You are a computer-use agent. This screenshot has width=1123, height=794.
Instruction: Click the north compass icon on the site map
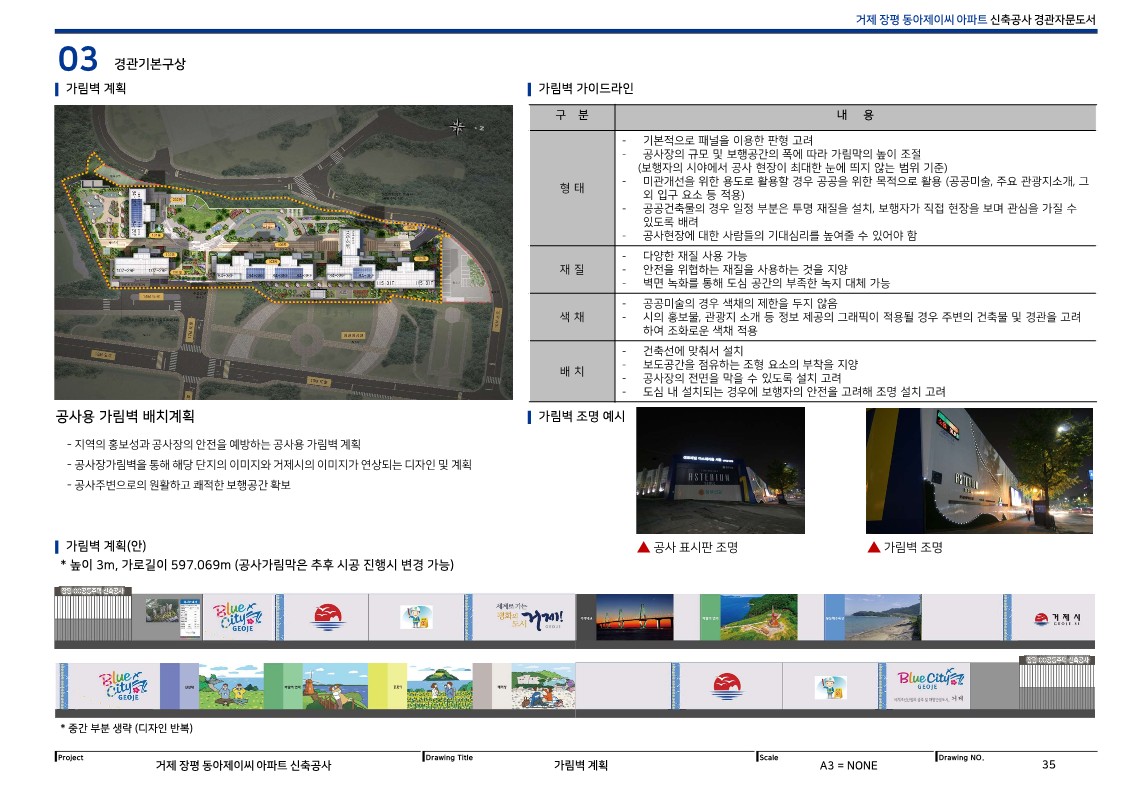[x=459, y=126]
